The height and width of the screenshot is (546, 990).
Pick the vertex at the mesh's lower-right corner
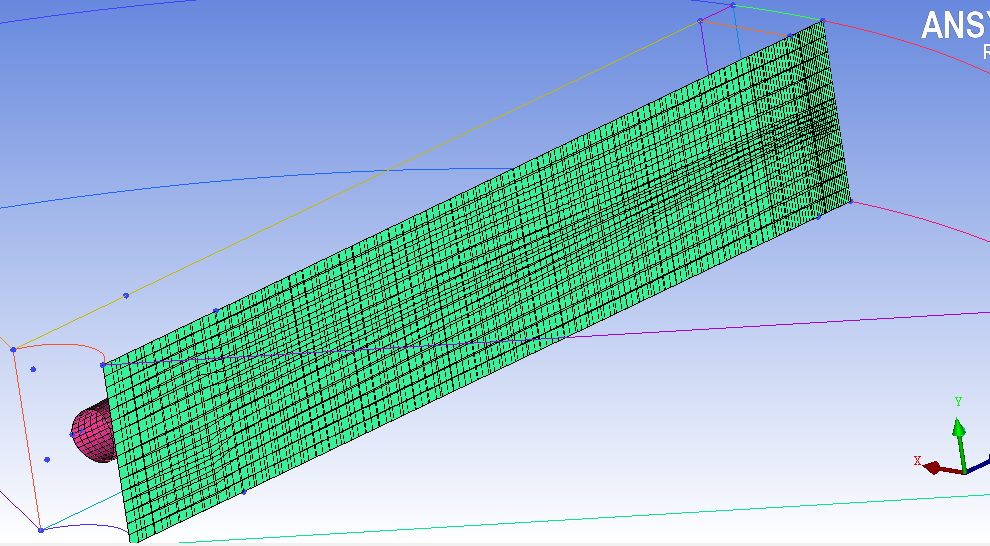coord(850,202)
